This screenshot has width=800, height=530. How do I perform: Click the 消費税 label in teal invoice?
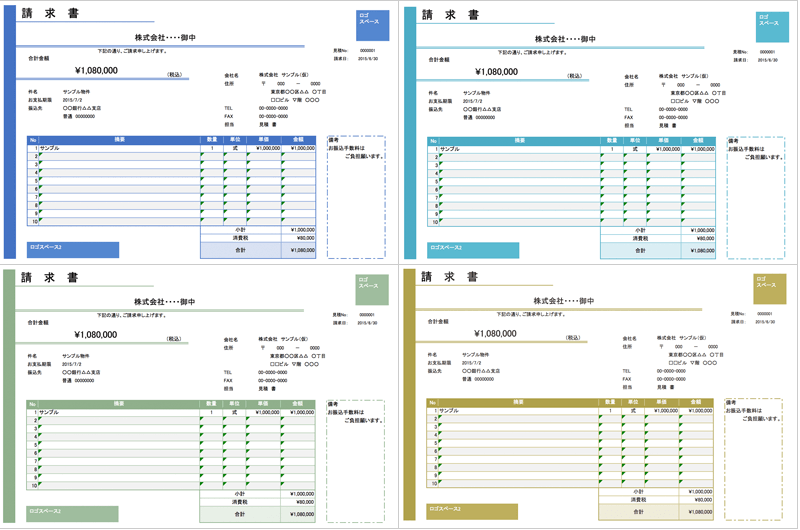(640, 239)
